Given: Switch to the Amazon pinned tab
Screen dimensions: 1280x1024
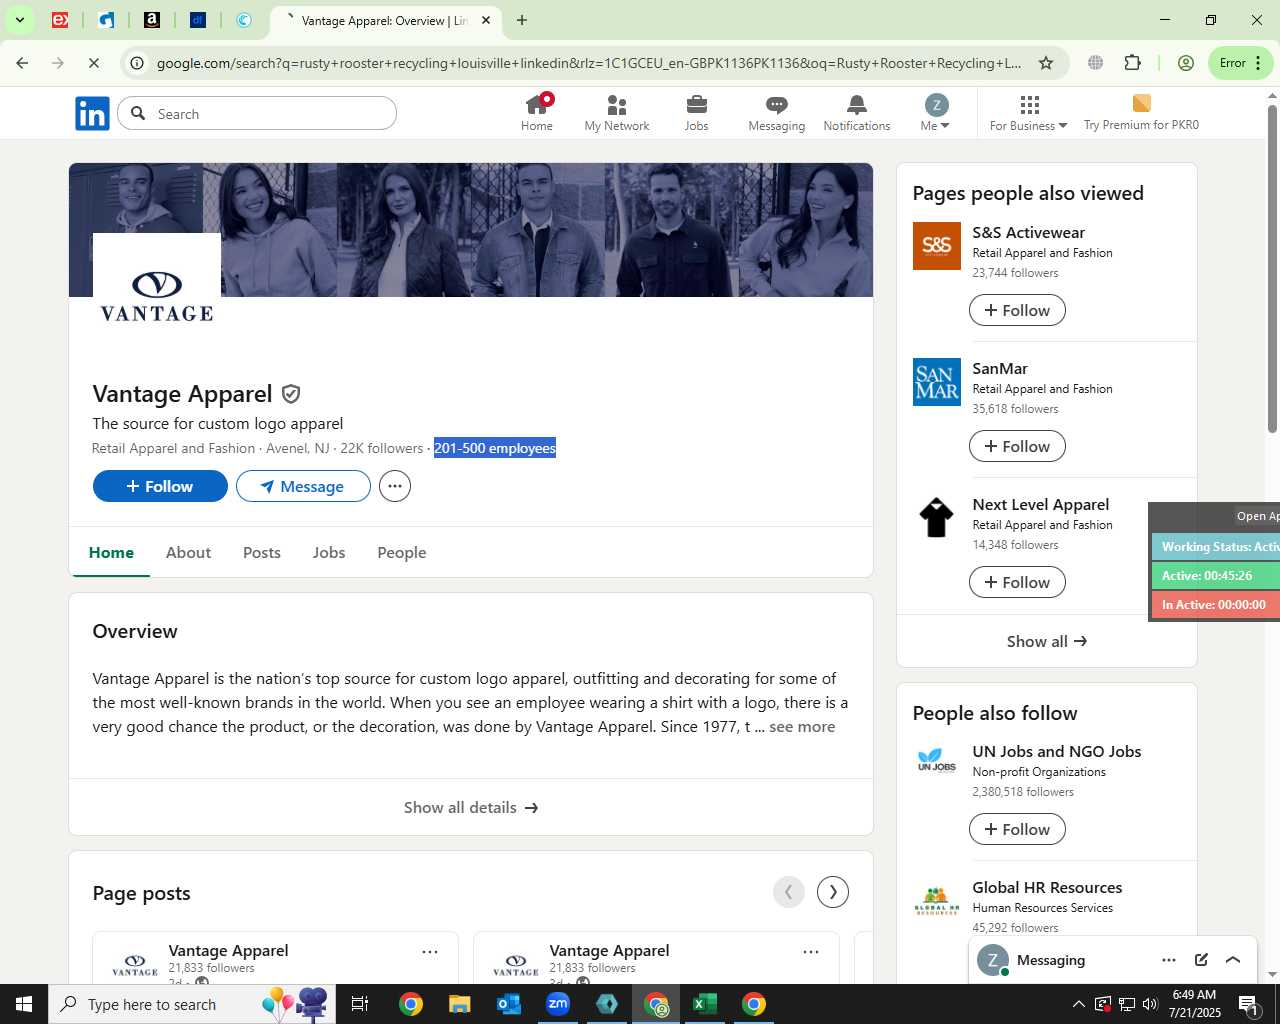Looking at the screenshot, I should pyautogui.click(x=152, y=20).
